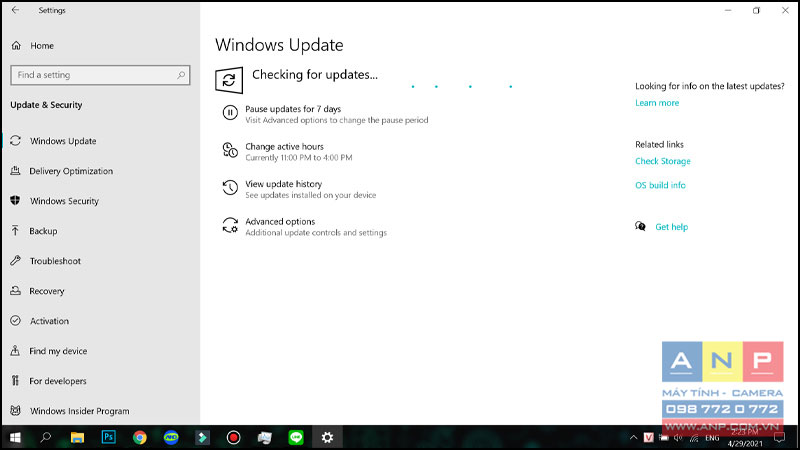Viewport: 800px width, 450px height.
Task: Click the Find my device icon
Action: [x=15, y=351]
